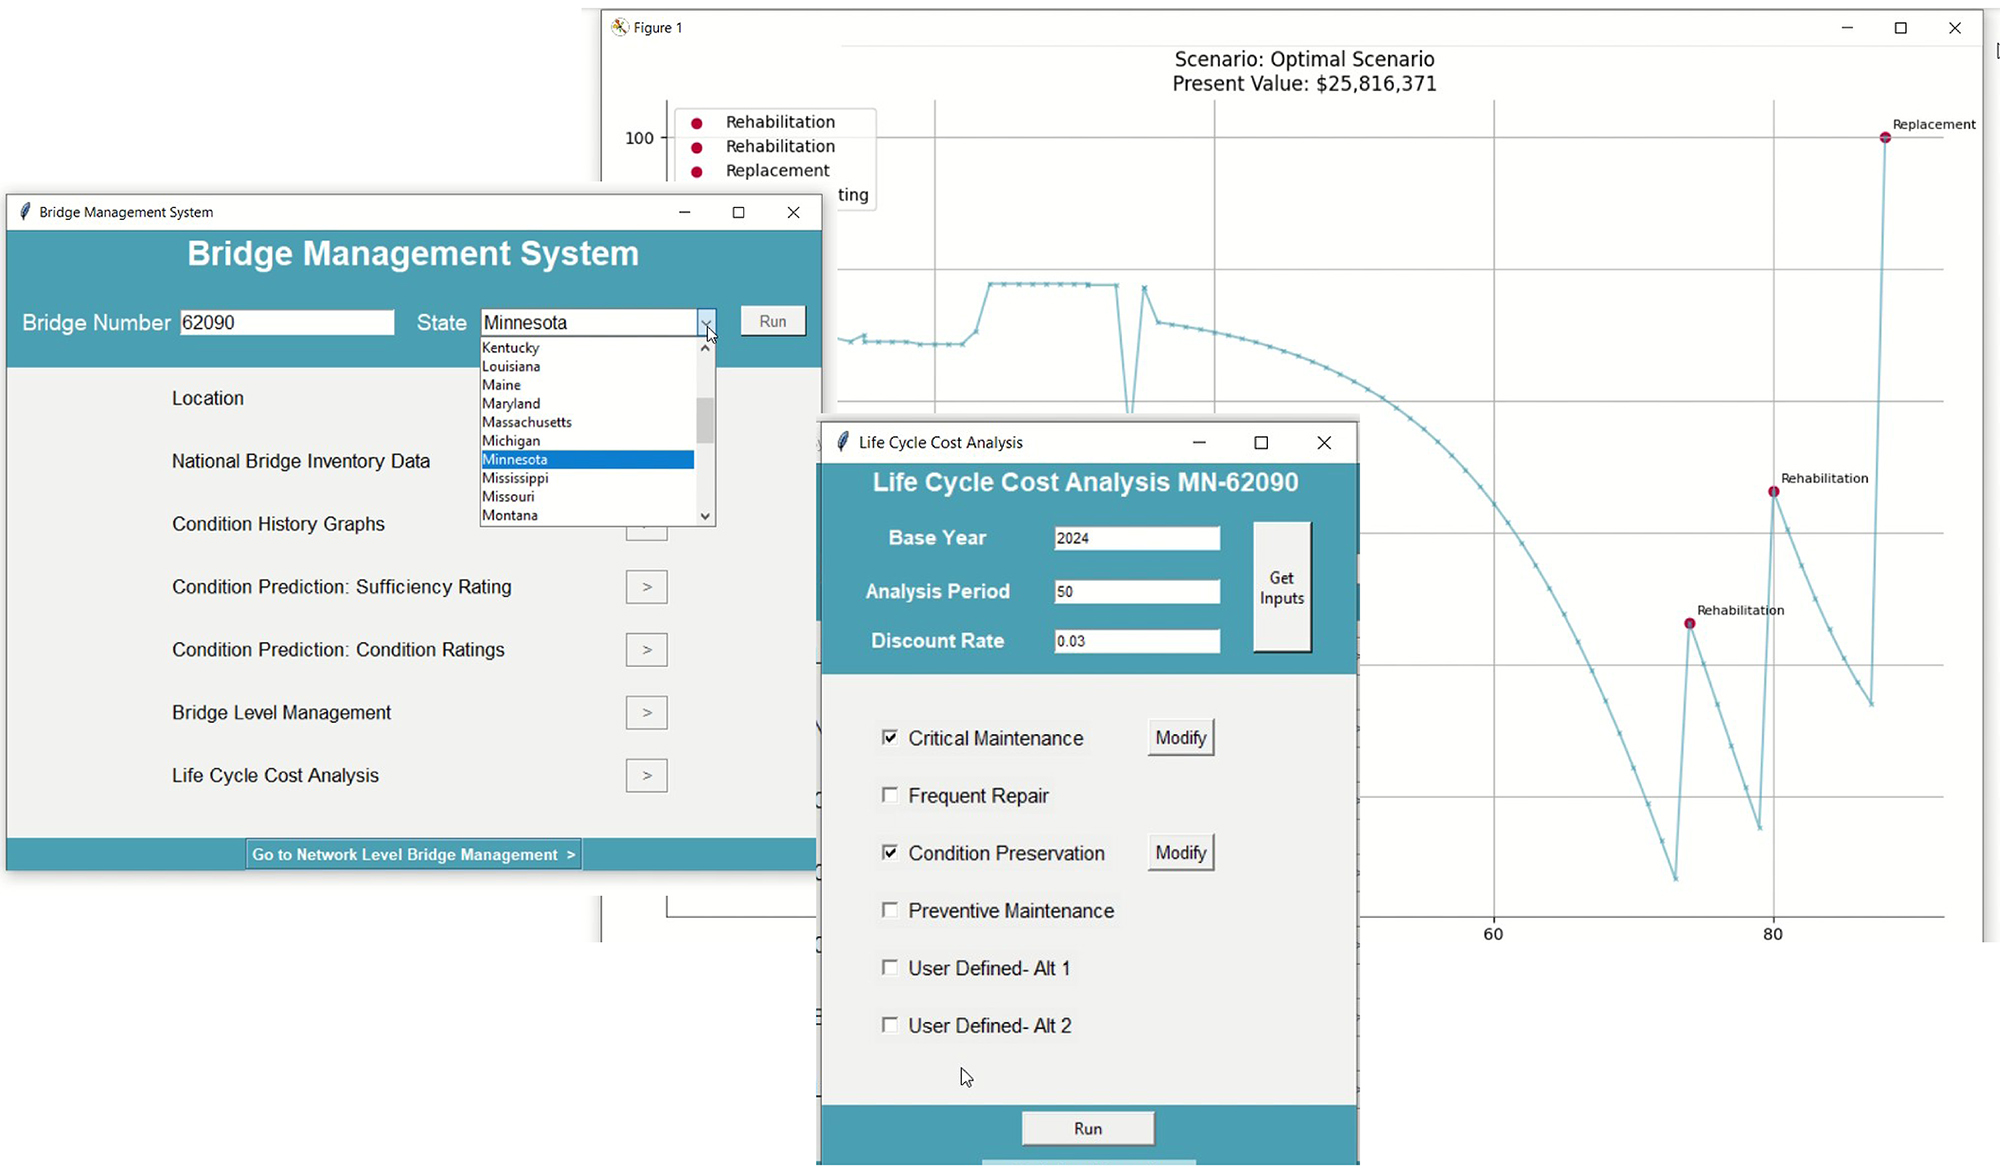
Task: Click the Replacement legend entry
Action: [778, 171]
